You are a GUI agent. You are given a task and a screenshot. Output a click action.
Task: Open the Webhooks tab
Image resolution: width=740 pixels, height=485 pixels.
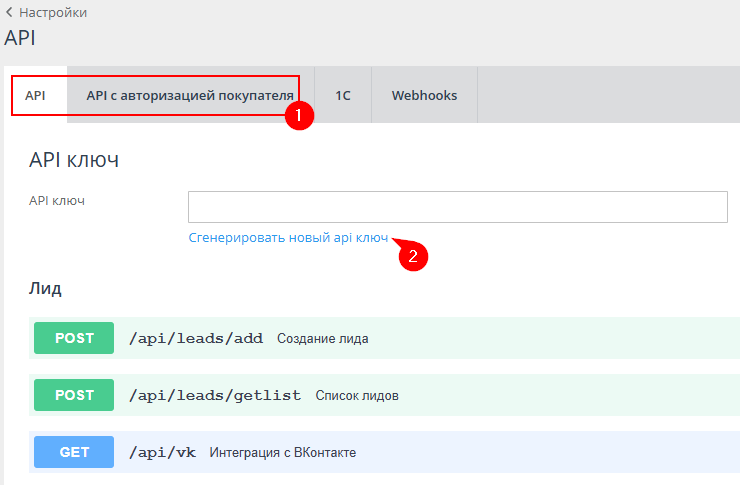tap(424, 96)
